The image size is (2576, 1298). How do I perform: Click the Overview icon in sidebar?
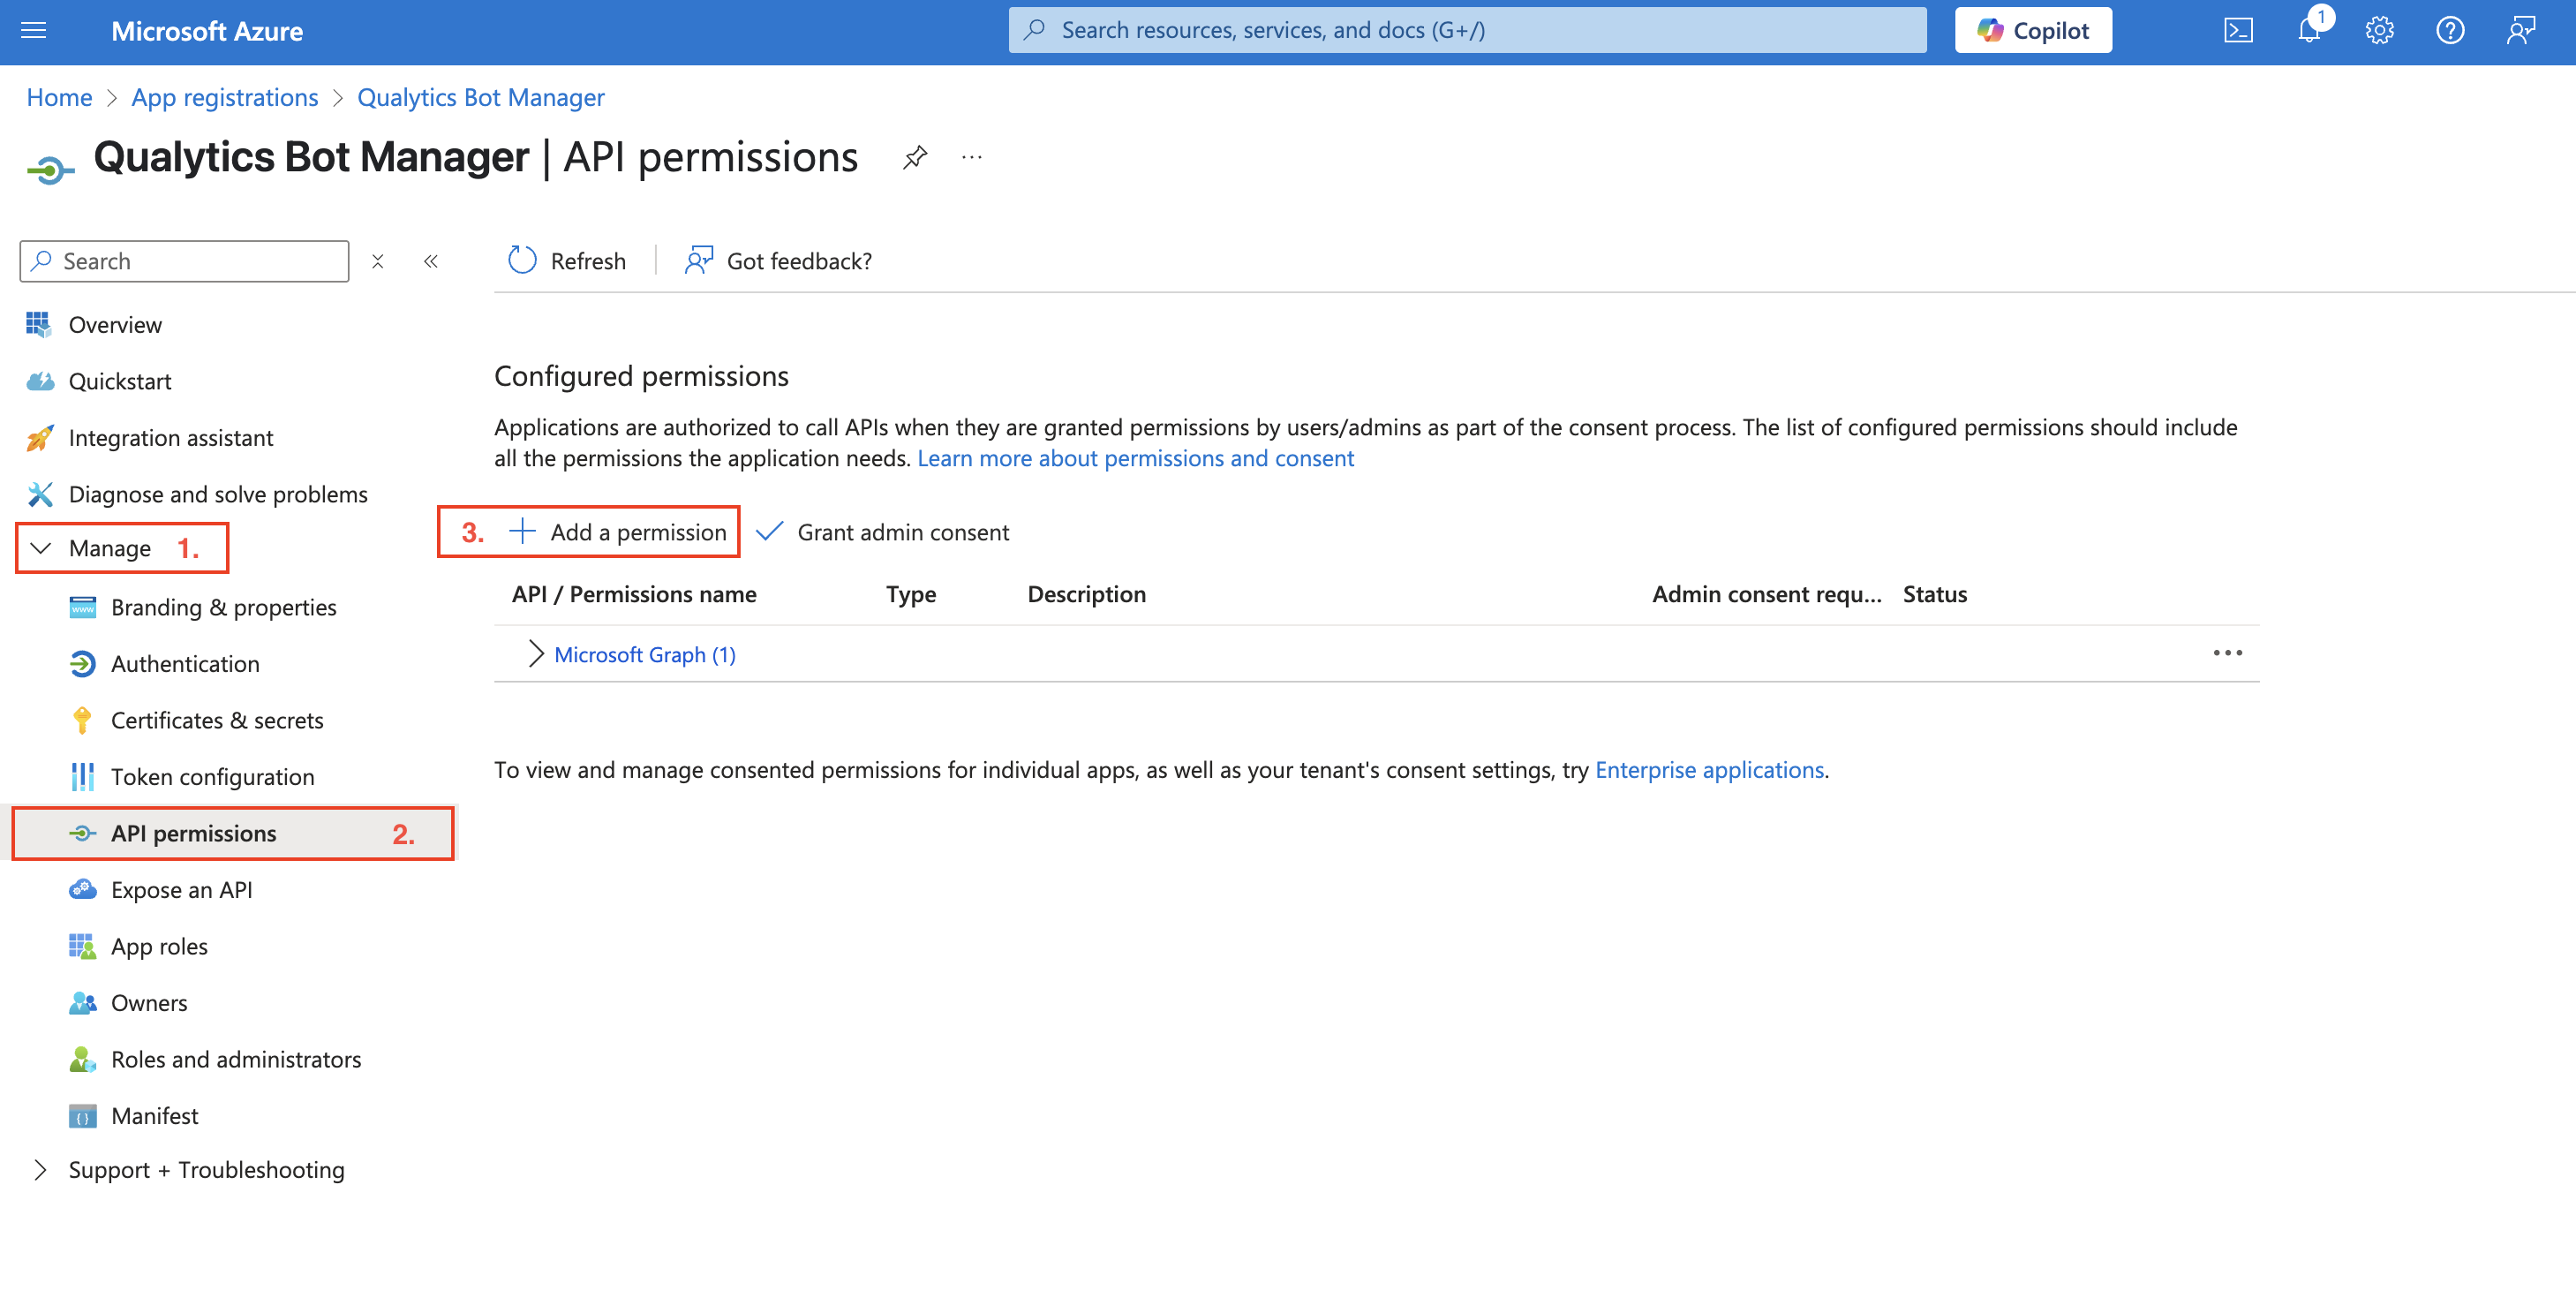pyautogui.click(x=39, y=324)
